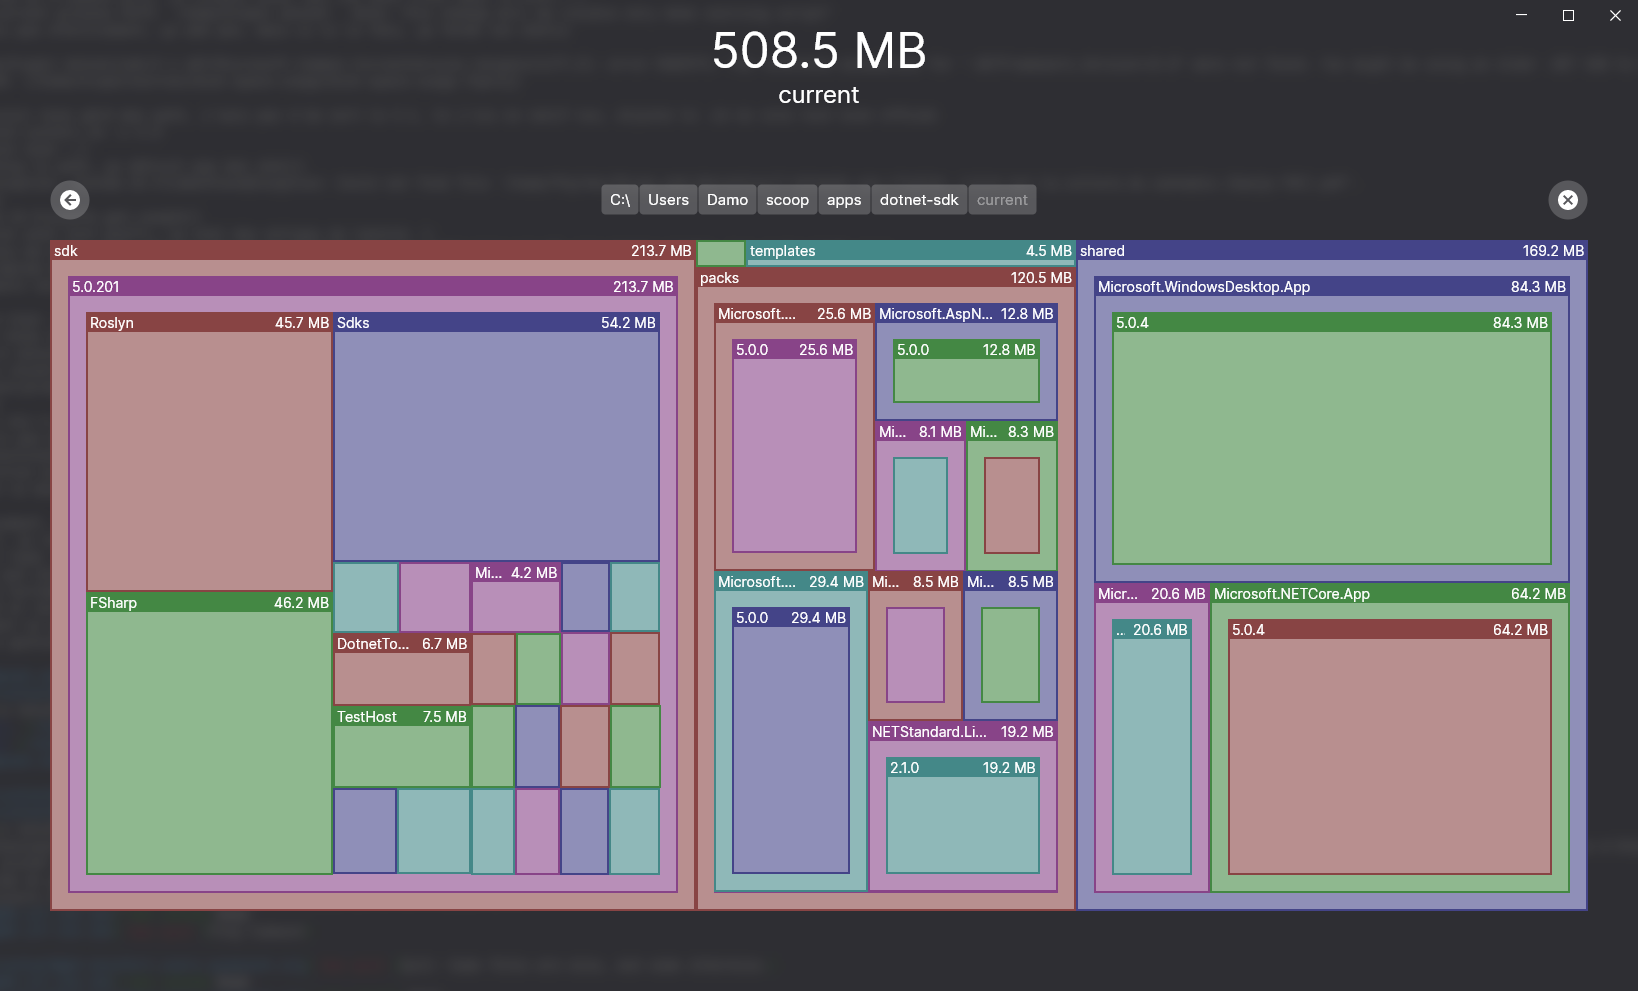Navigate to apps breadcrumb

[x=844, y=200]
